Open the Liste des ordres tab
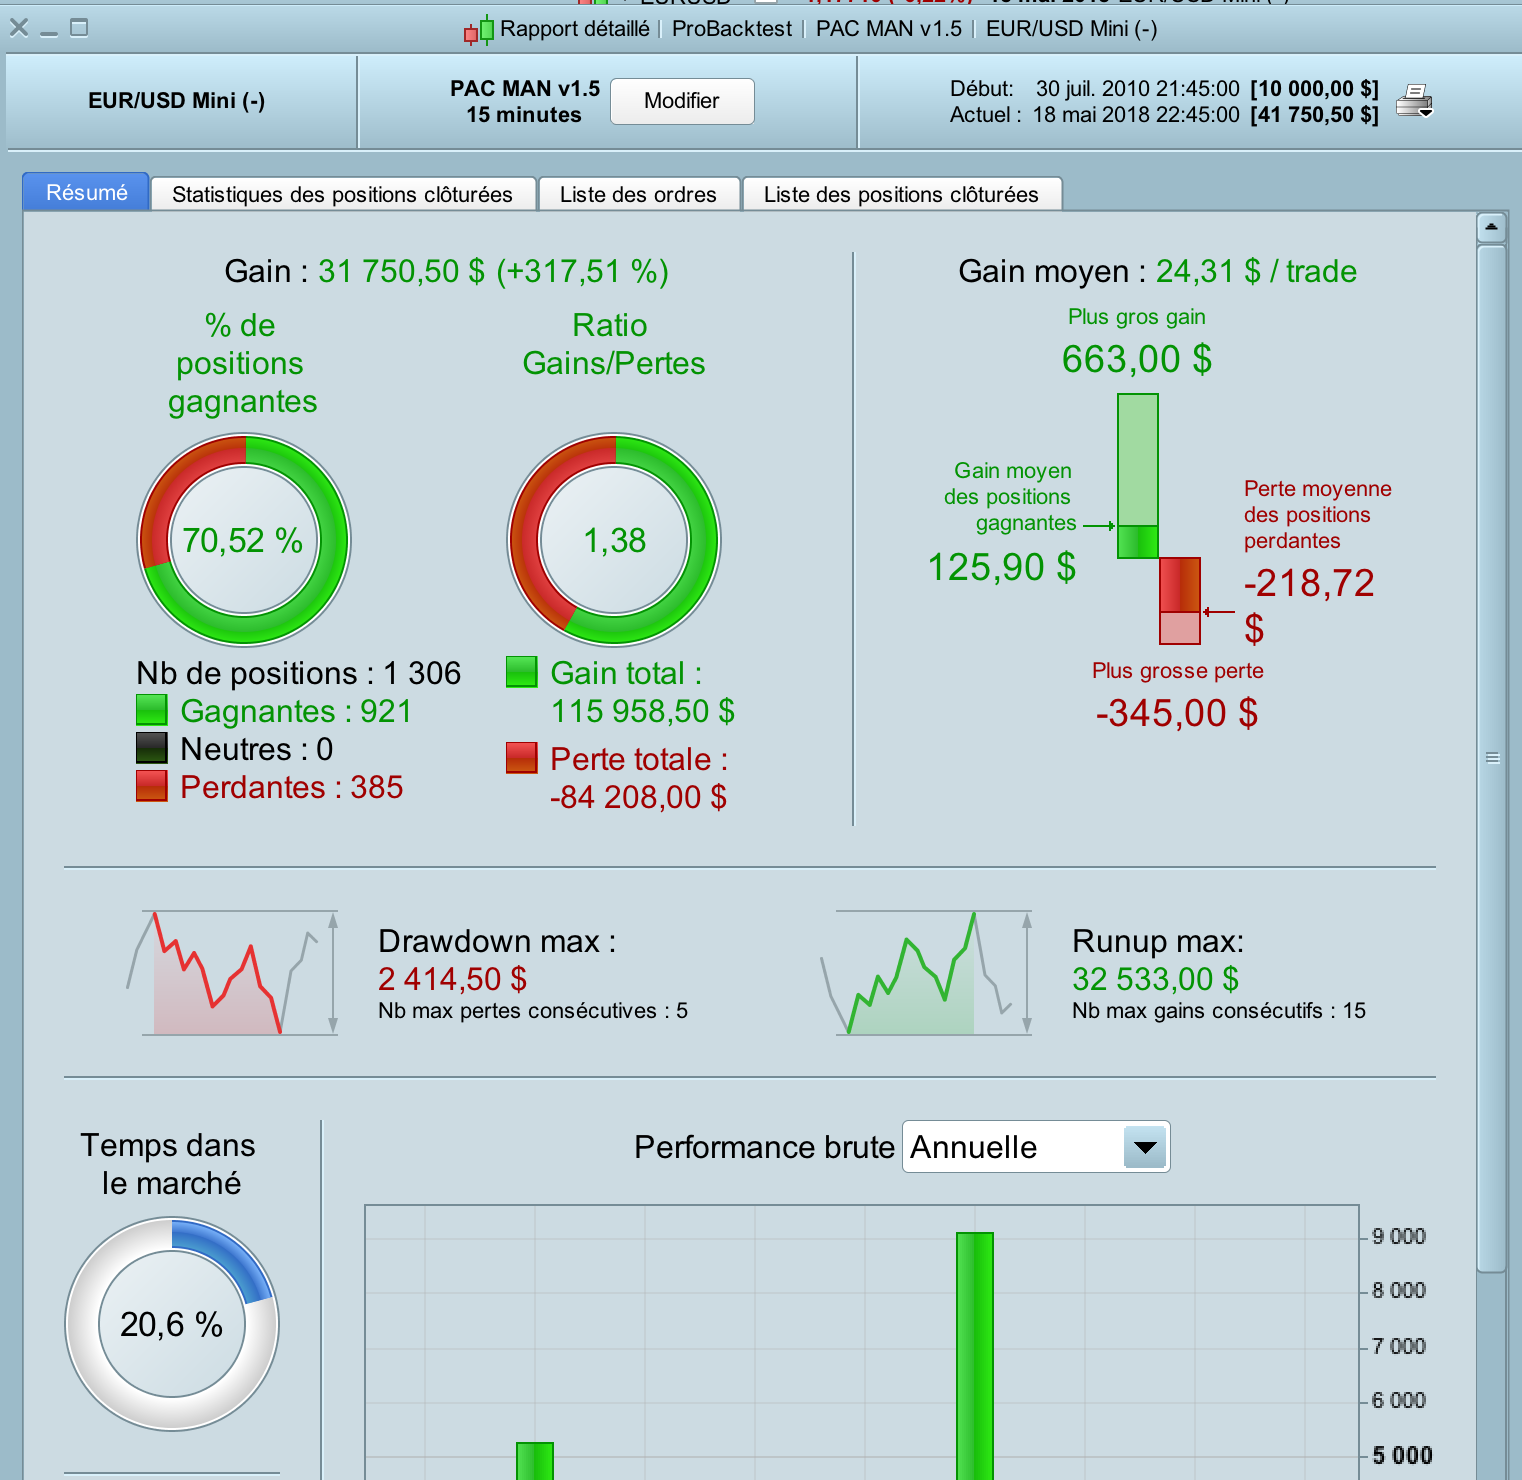This screenshot has height=1480, width=1522. pyautogui.click(x=639, y=194)
